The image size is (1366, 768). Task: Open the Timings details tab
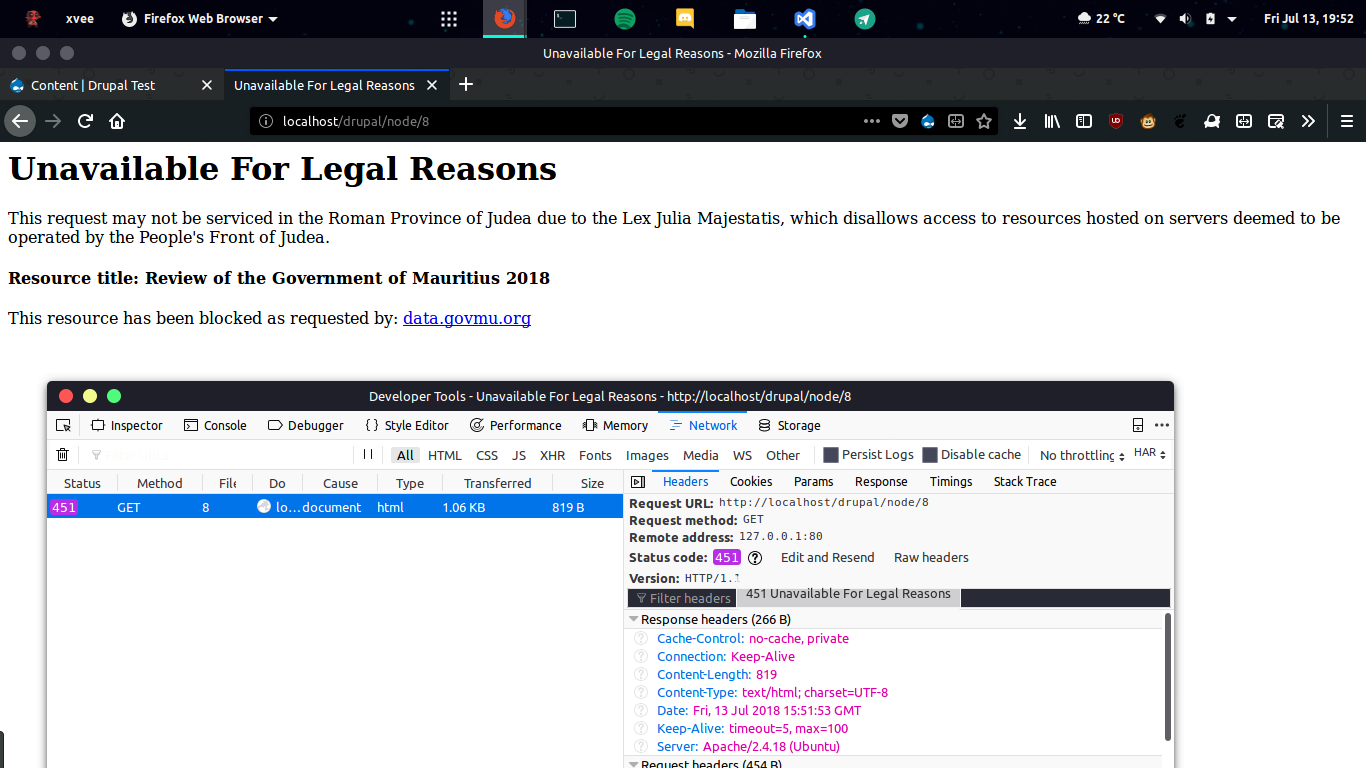tap(951, 482)
